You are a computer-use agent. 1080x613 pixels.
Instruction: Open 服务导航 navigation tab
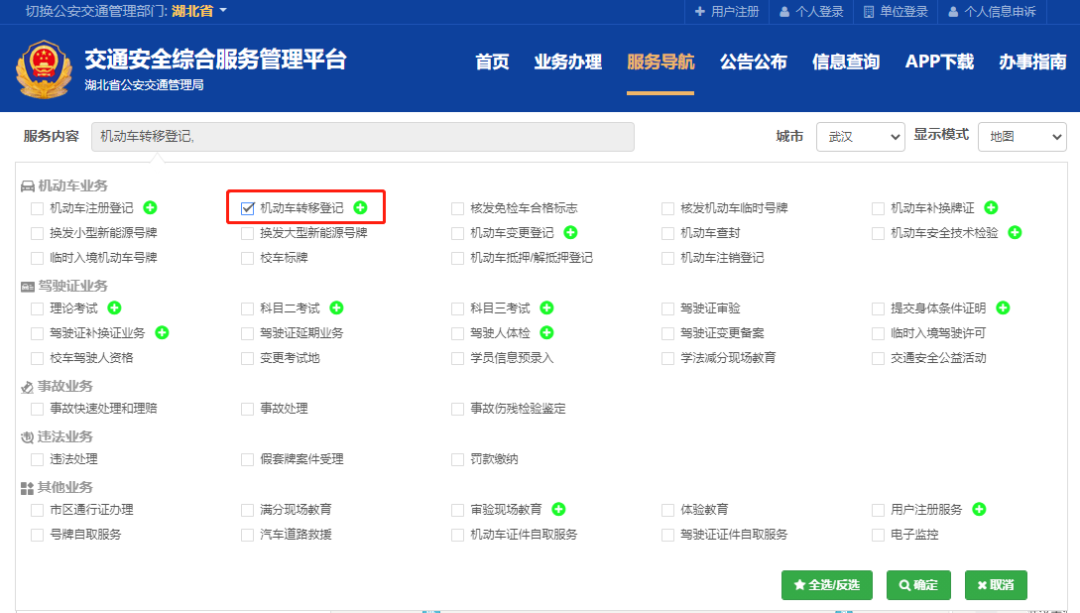point(661,62)
